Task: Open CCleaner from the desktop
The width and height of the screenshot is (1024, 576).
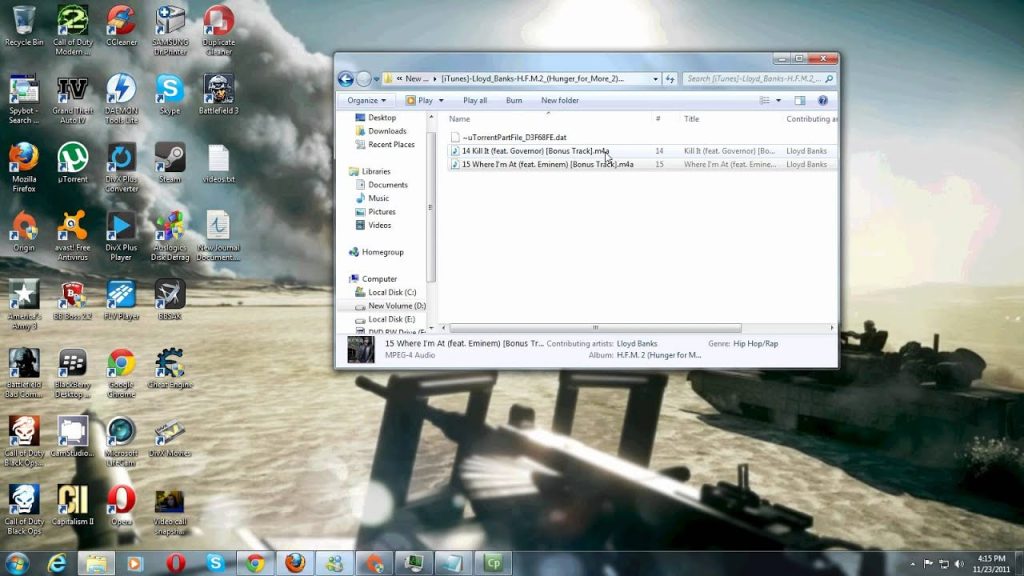Action: pyautogui.click(x=120, y=22)
